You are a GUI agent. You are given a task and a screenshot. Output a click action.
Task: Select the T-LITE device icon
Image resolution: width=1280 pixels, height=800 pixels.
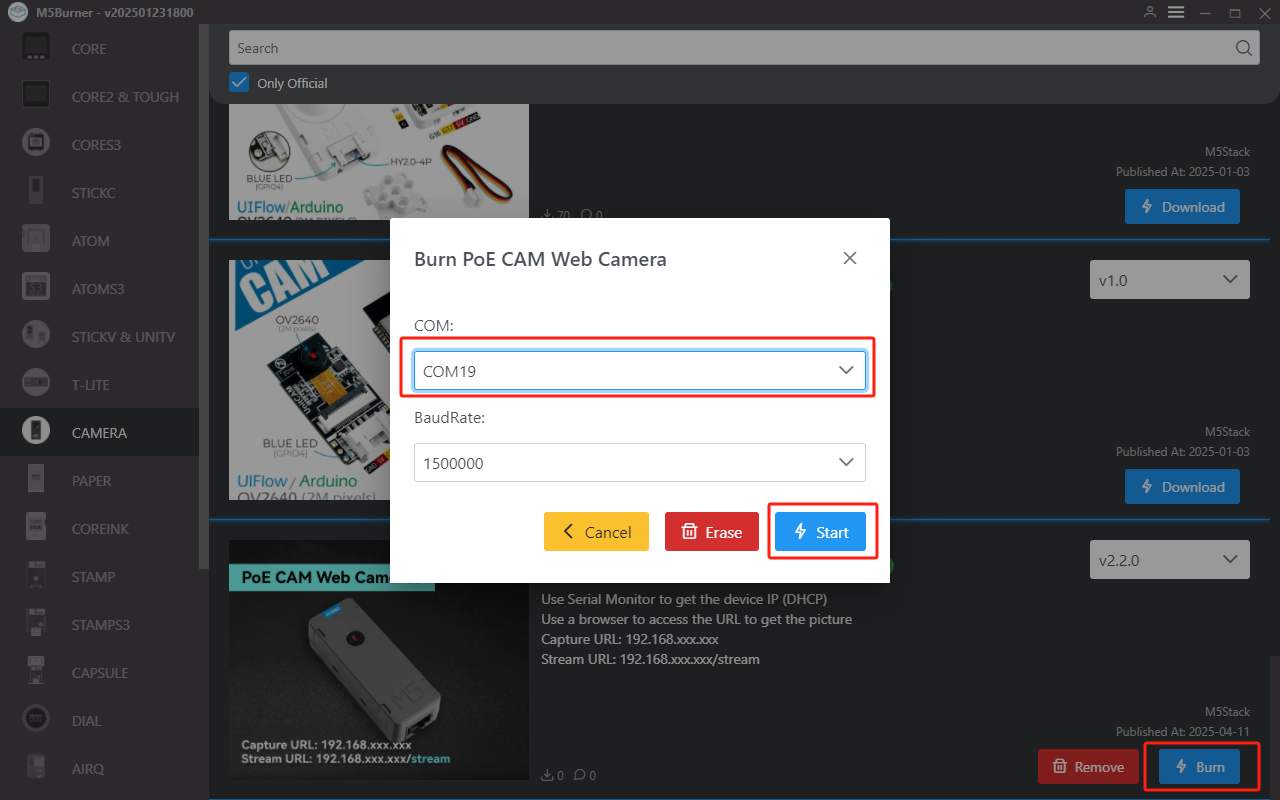tap(36, 384)
